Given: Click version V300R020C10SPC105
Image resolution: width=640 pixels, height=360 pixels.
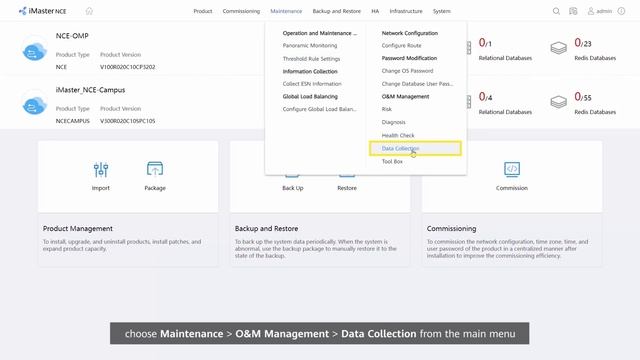Looking at the screenshot, I should click(x=127, y=121).
